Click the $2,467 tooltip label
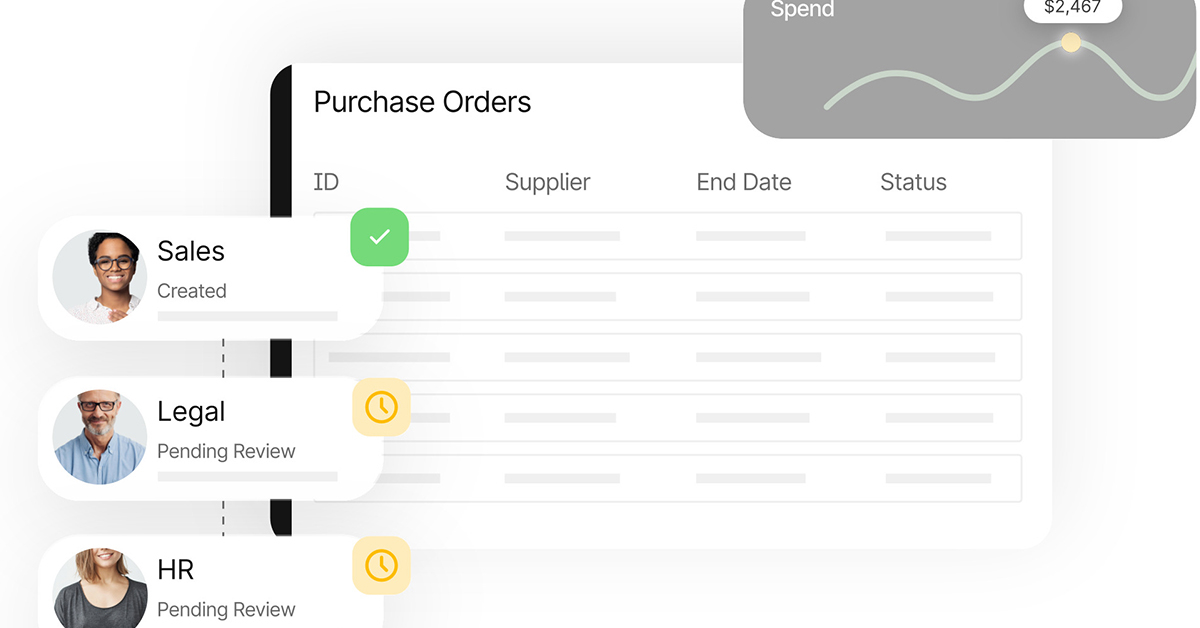The height and width of the screenshot is (628, 1200). [x=1072, y=8]
